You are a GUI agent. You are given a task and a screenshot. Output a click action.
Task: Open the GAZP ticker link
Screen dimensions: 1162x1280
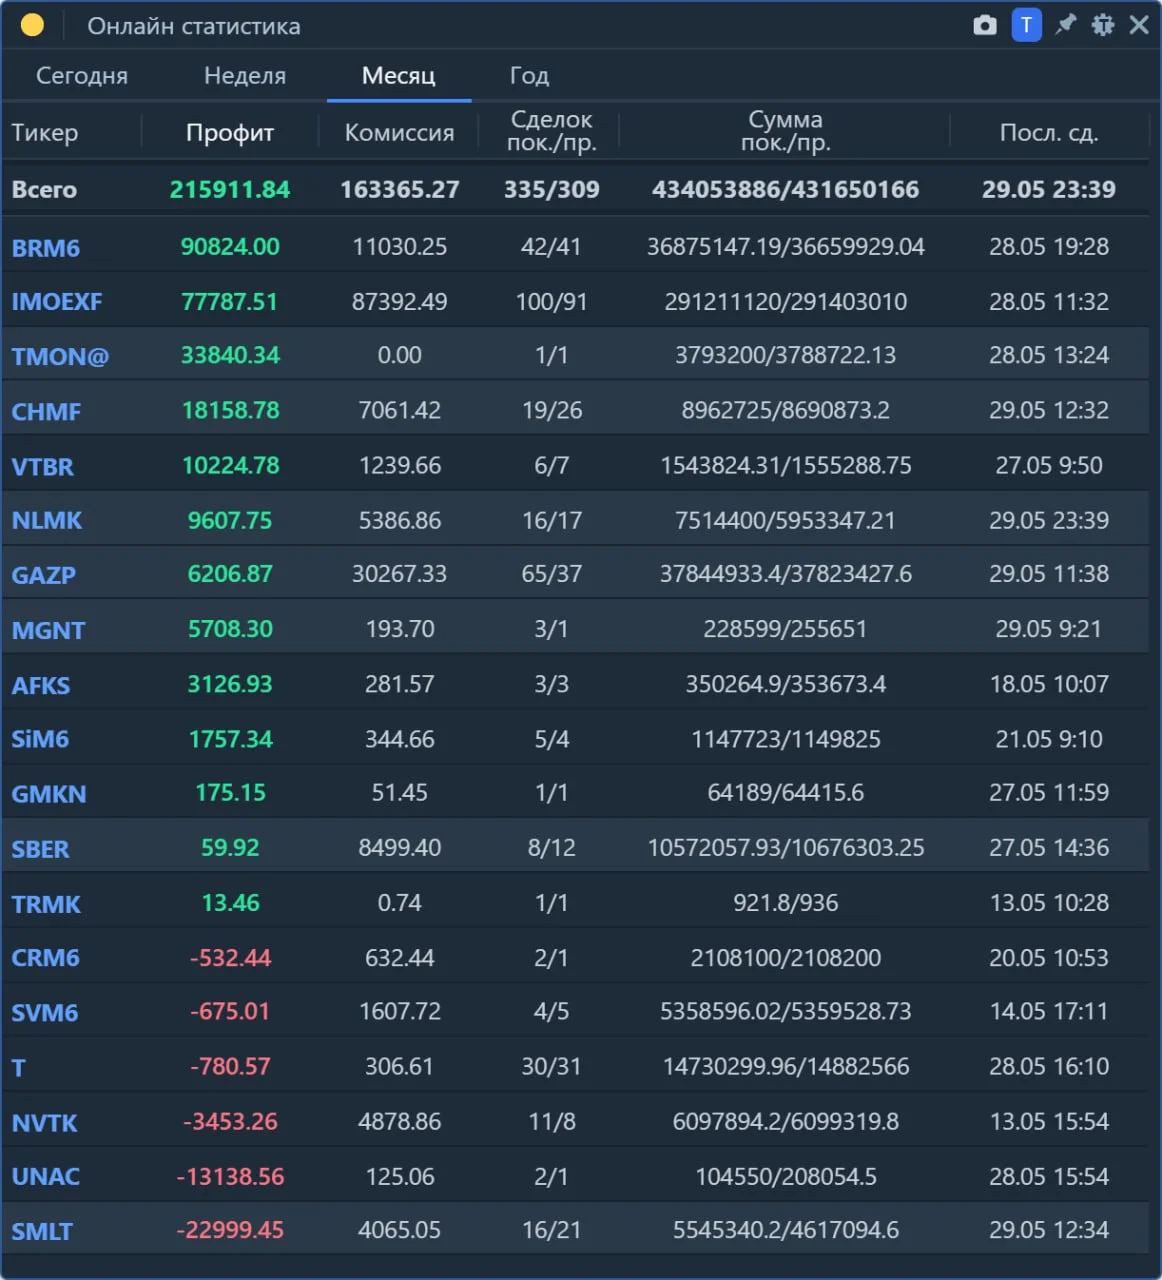click(44, 576)
